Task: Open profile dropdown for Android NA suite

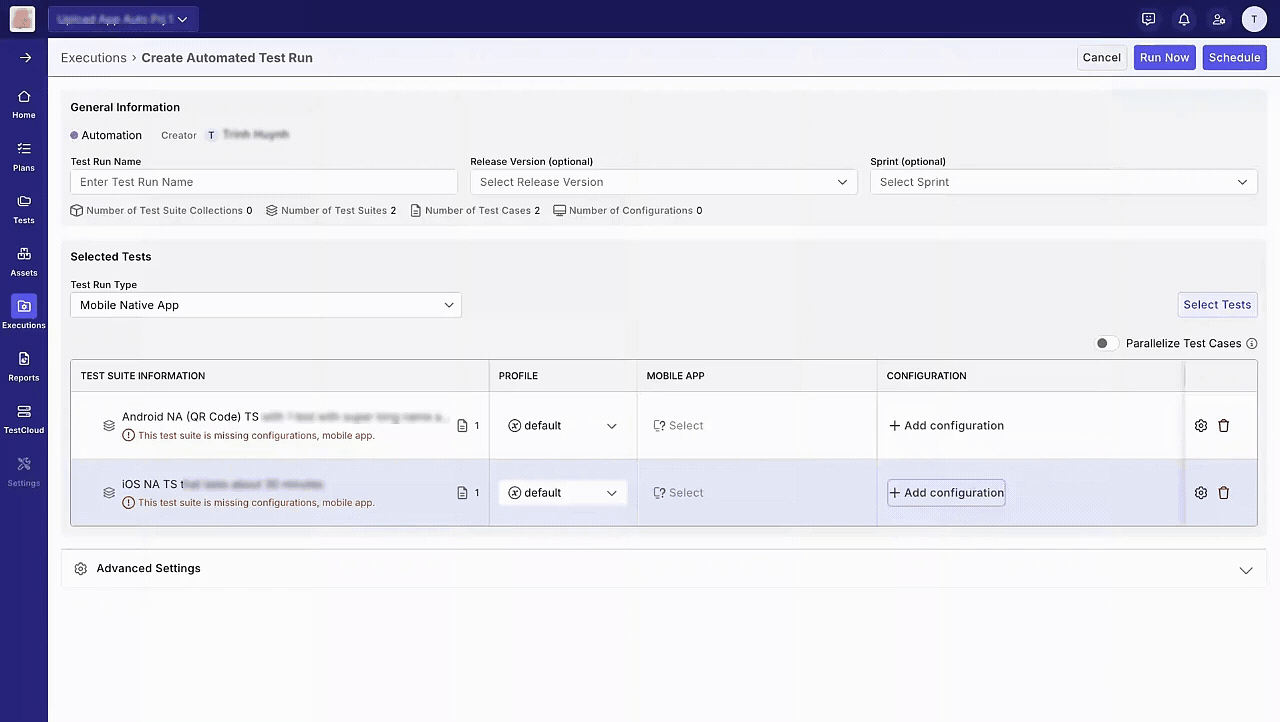Action: click(562, 426)
